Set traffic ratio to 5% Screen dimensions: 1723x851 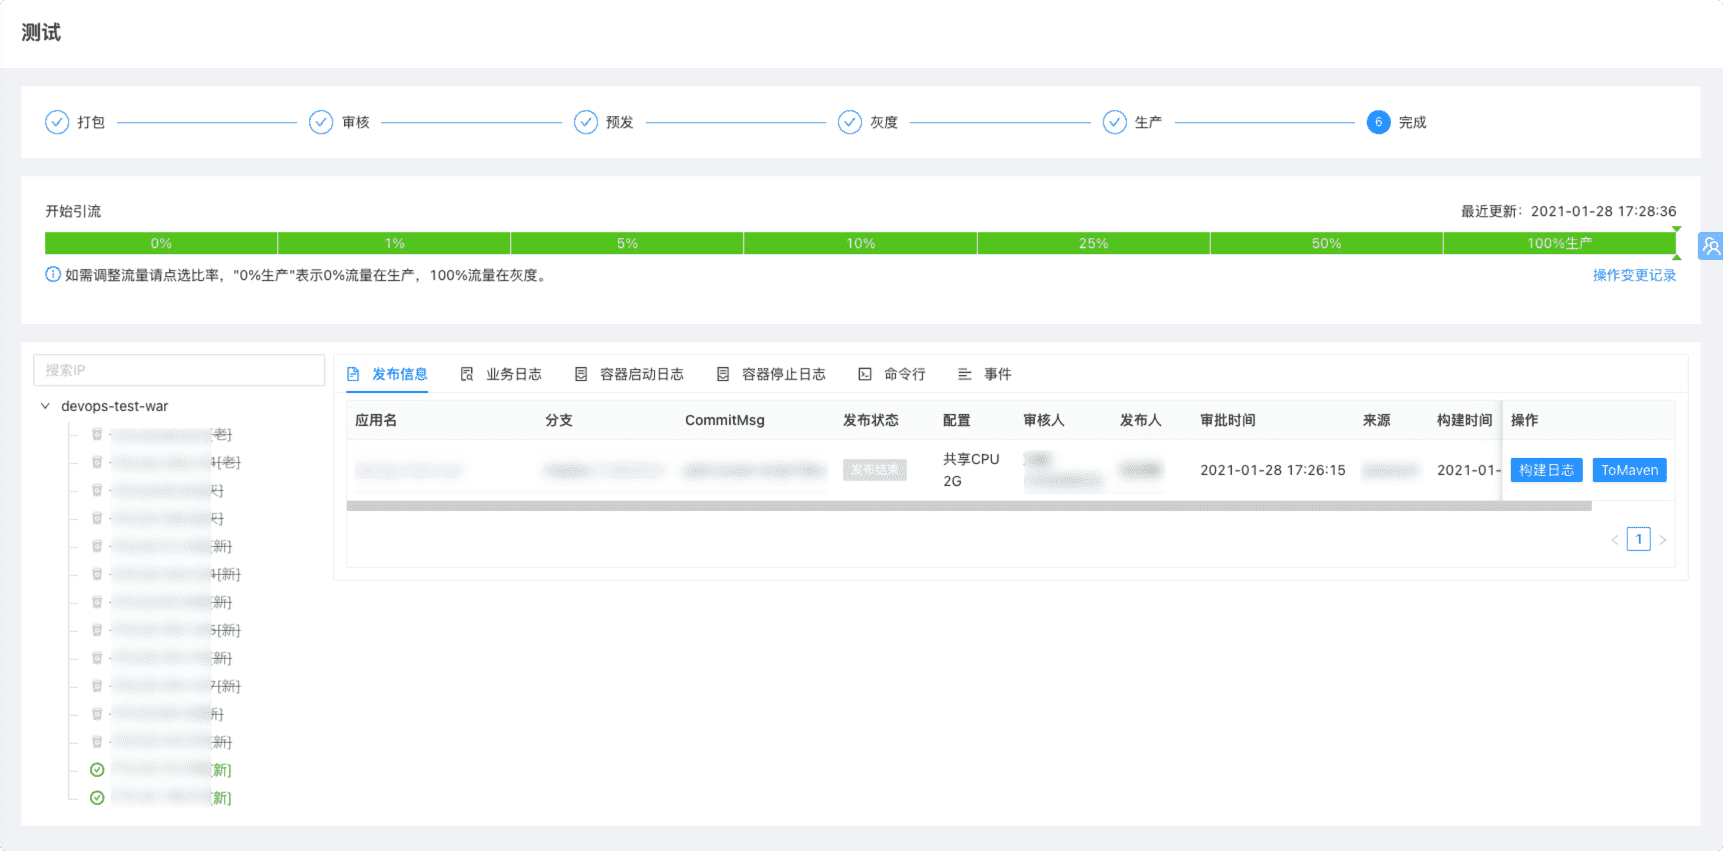tap(627, 243)
